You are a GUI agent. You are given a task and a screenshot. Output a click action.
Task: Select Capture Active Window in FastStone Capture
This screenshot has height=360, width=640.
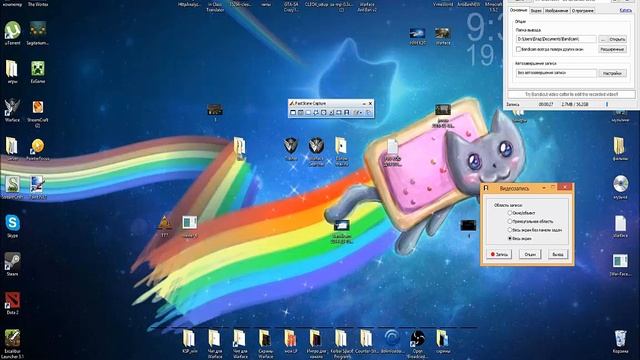pyautogui.click(x=293, y=112)
